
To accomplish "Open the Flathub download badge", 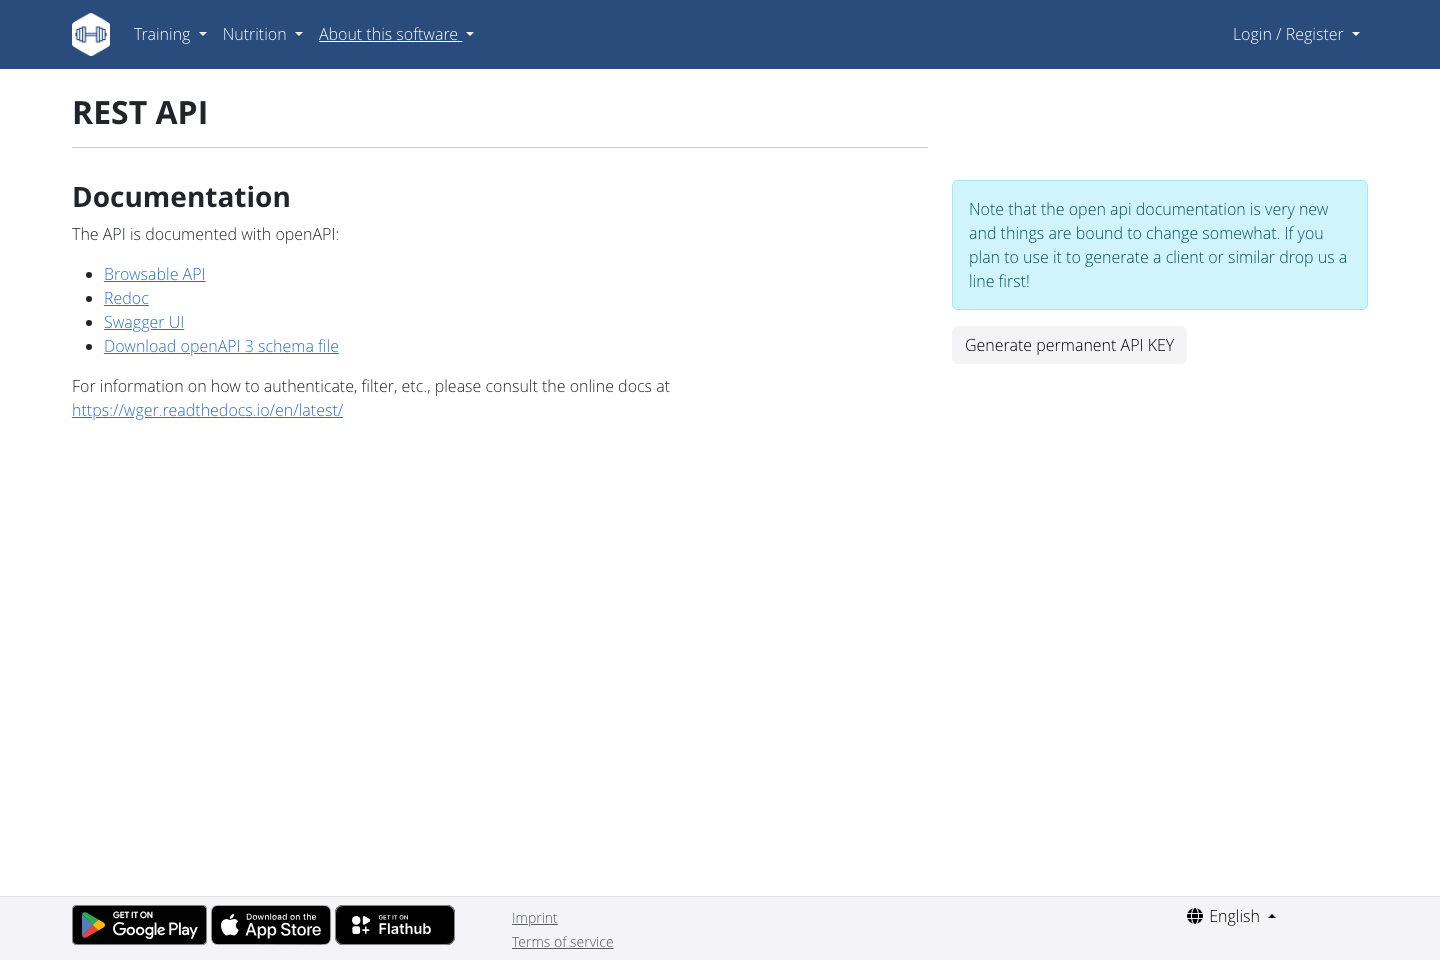I will tap(394, 924).
